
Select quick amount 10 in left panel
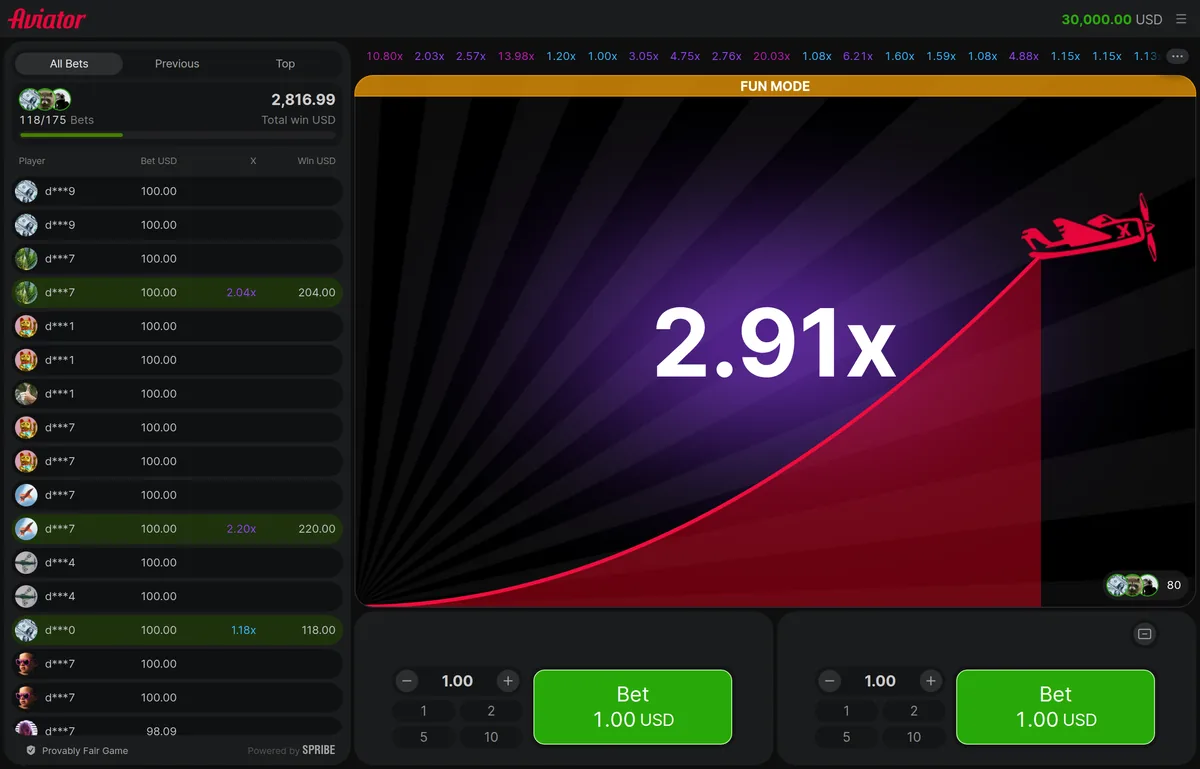point(491,737)
